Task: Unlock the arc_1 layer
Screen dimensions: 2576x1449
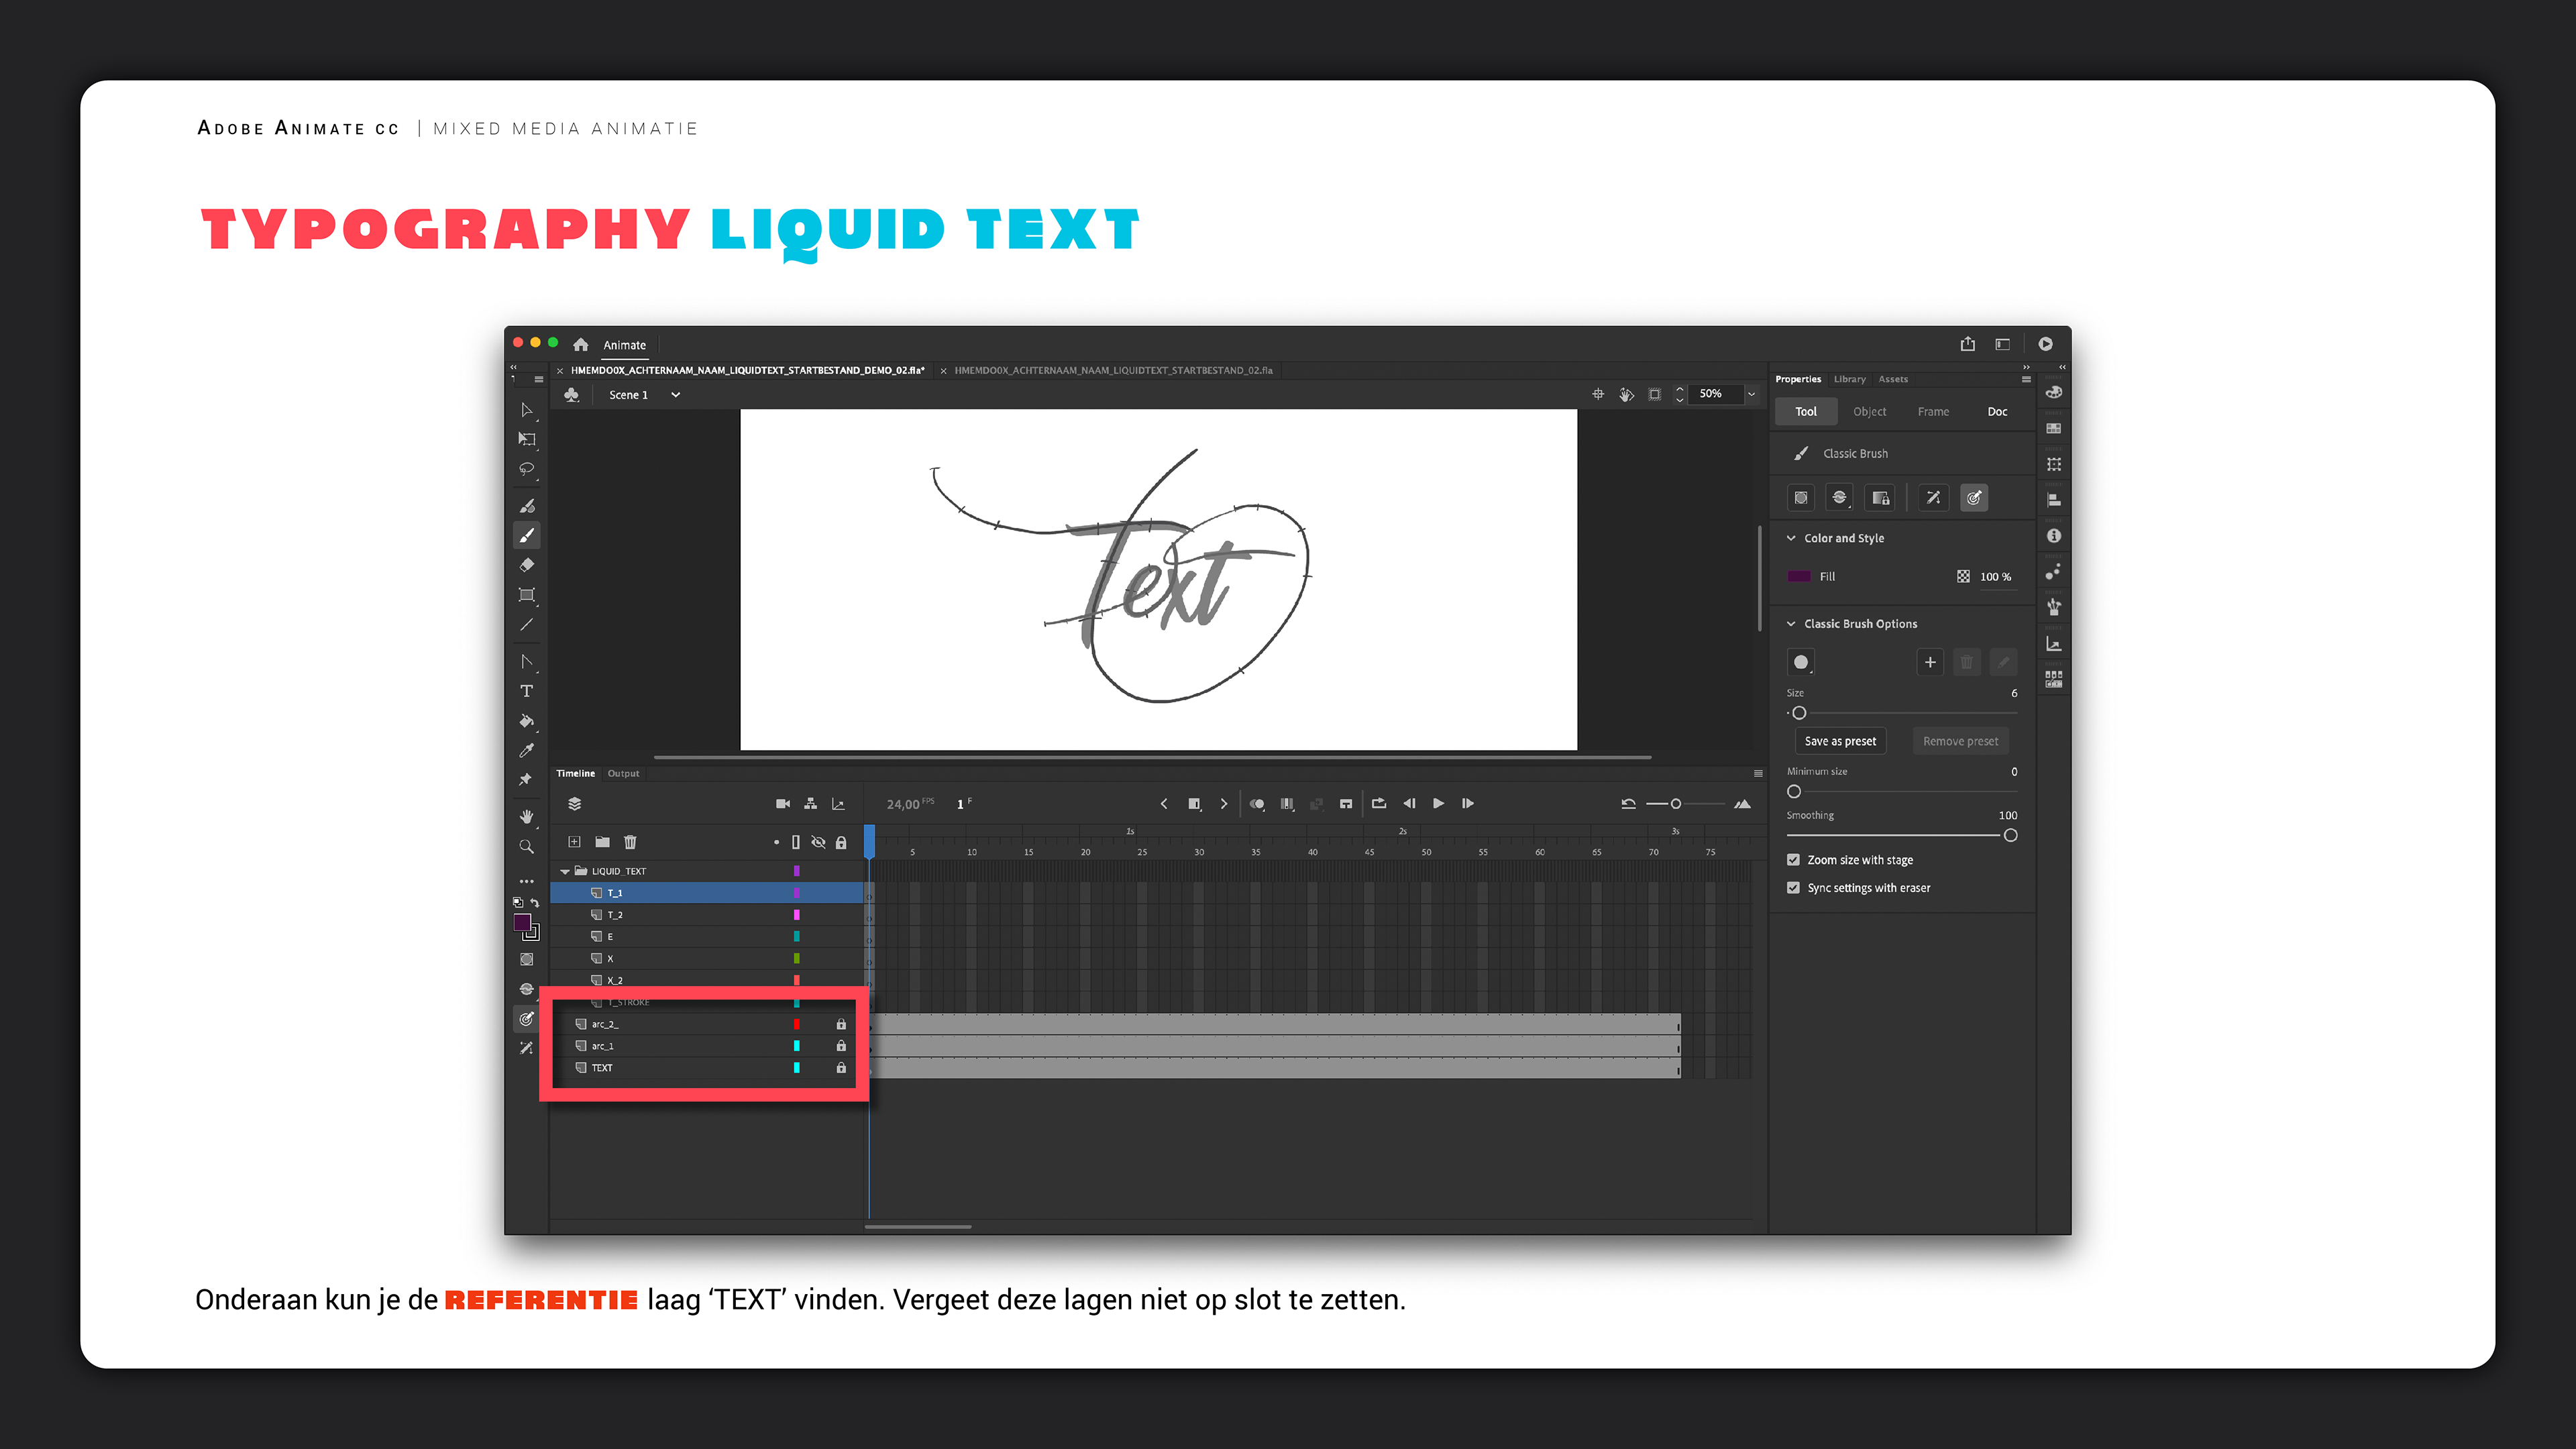Action: click(x=841, y=1046)
